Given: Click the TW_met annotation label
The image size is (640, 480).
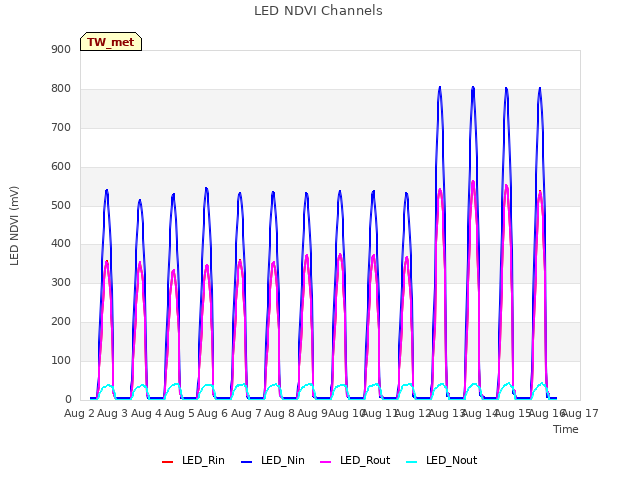Looking at the screenshot, I should [111, 42].
